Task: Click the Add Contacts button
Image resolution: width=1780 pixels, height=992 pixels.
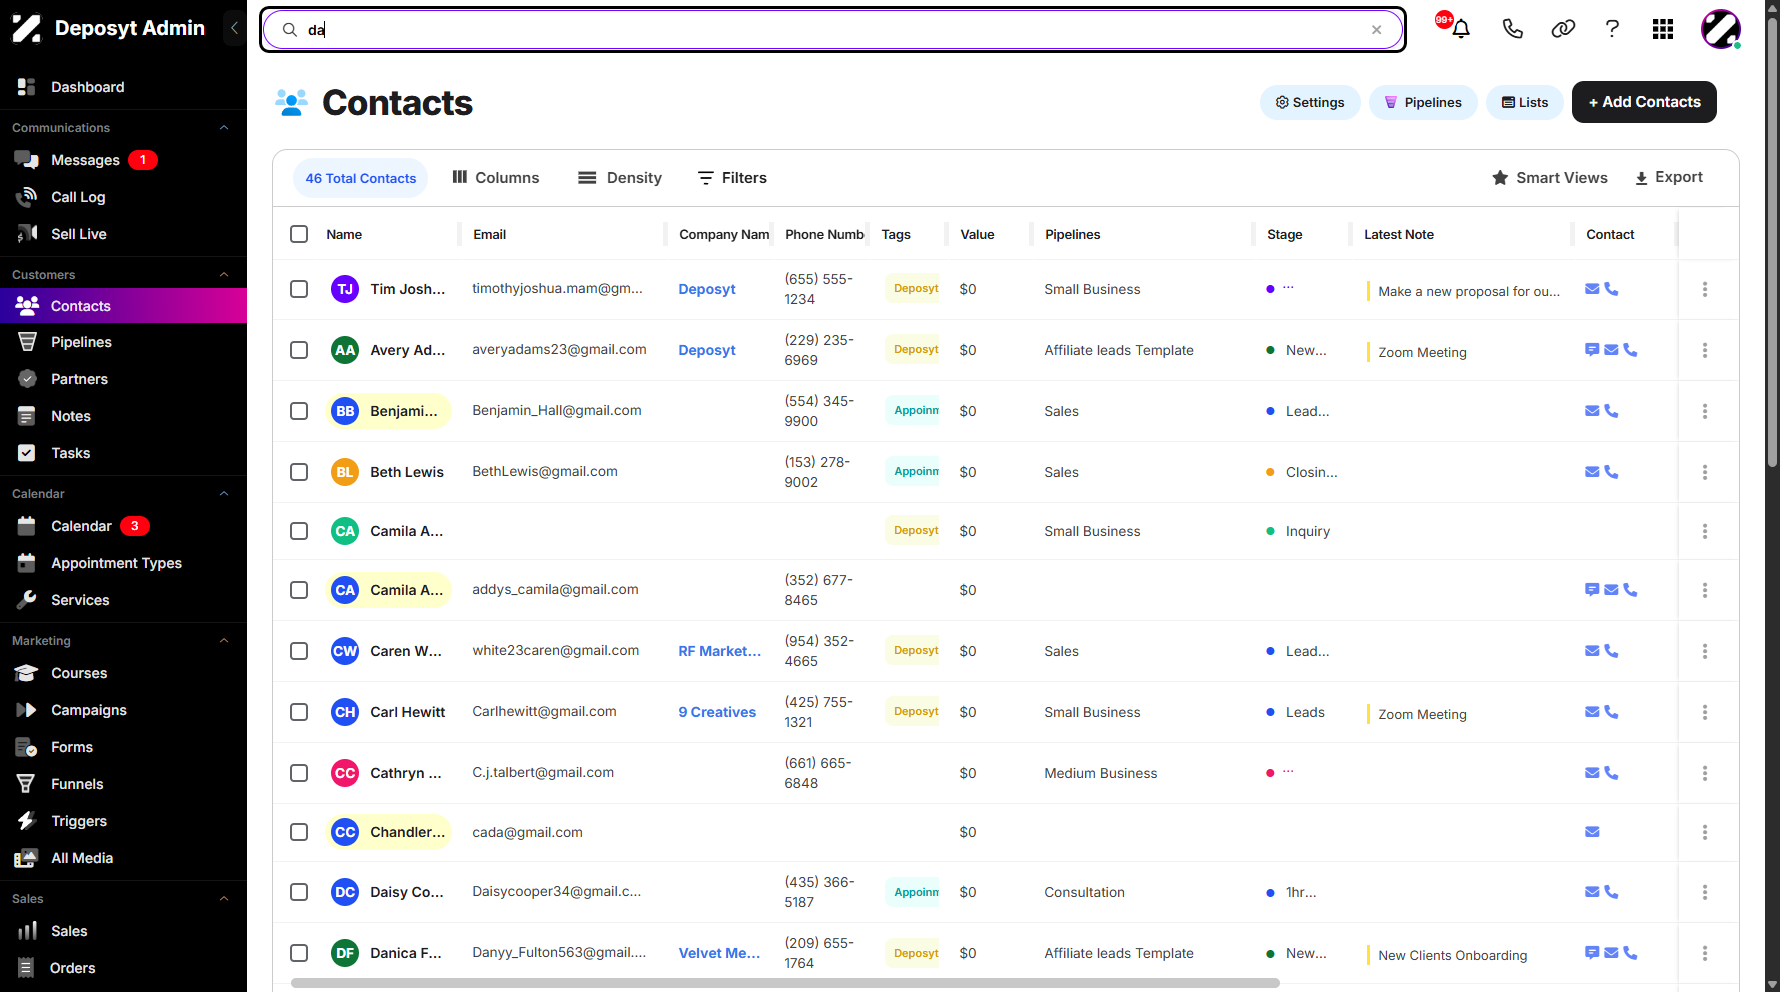Action: (x=1644, y=102)
